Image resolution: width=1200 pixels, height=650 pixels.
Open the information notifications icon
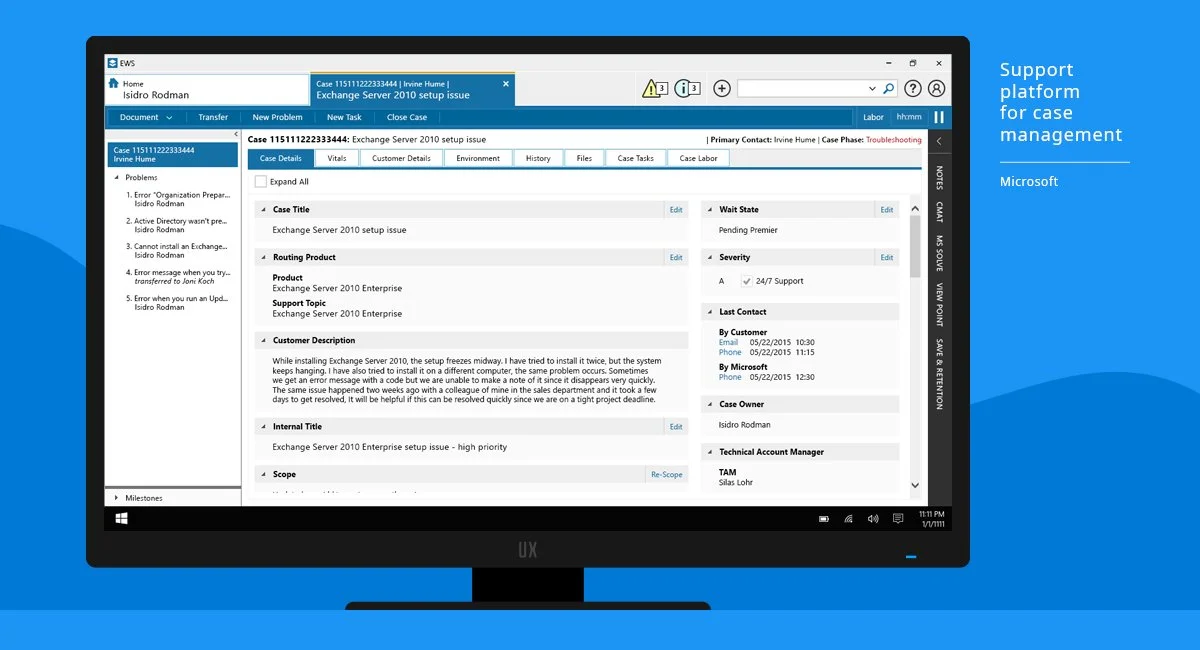(x=687, y=88)
